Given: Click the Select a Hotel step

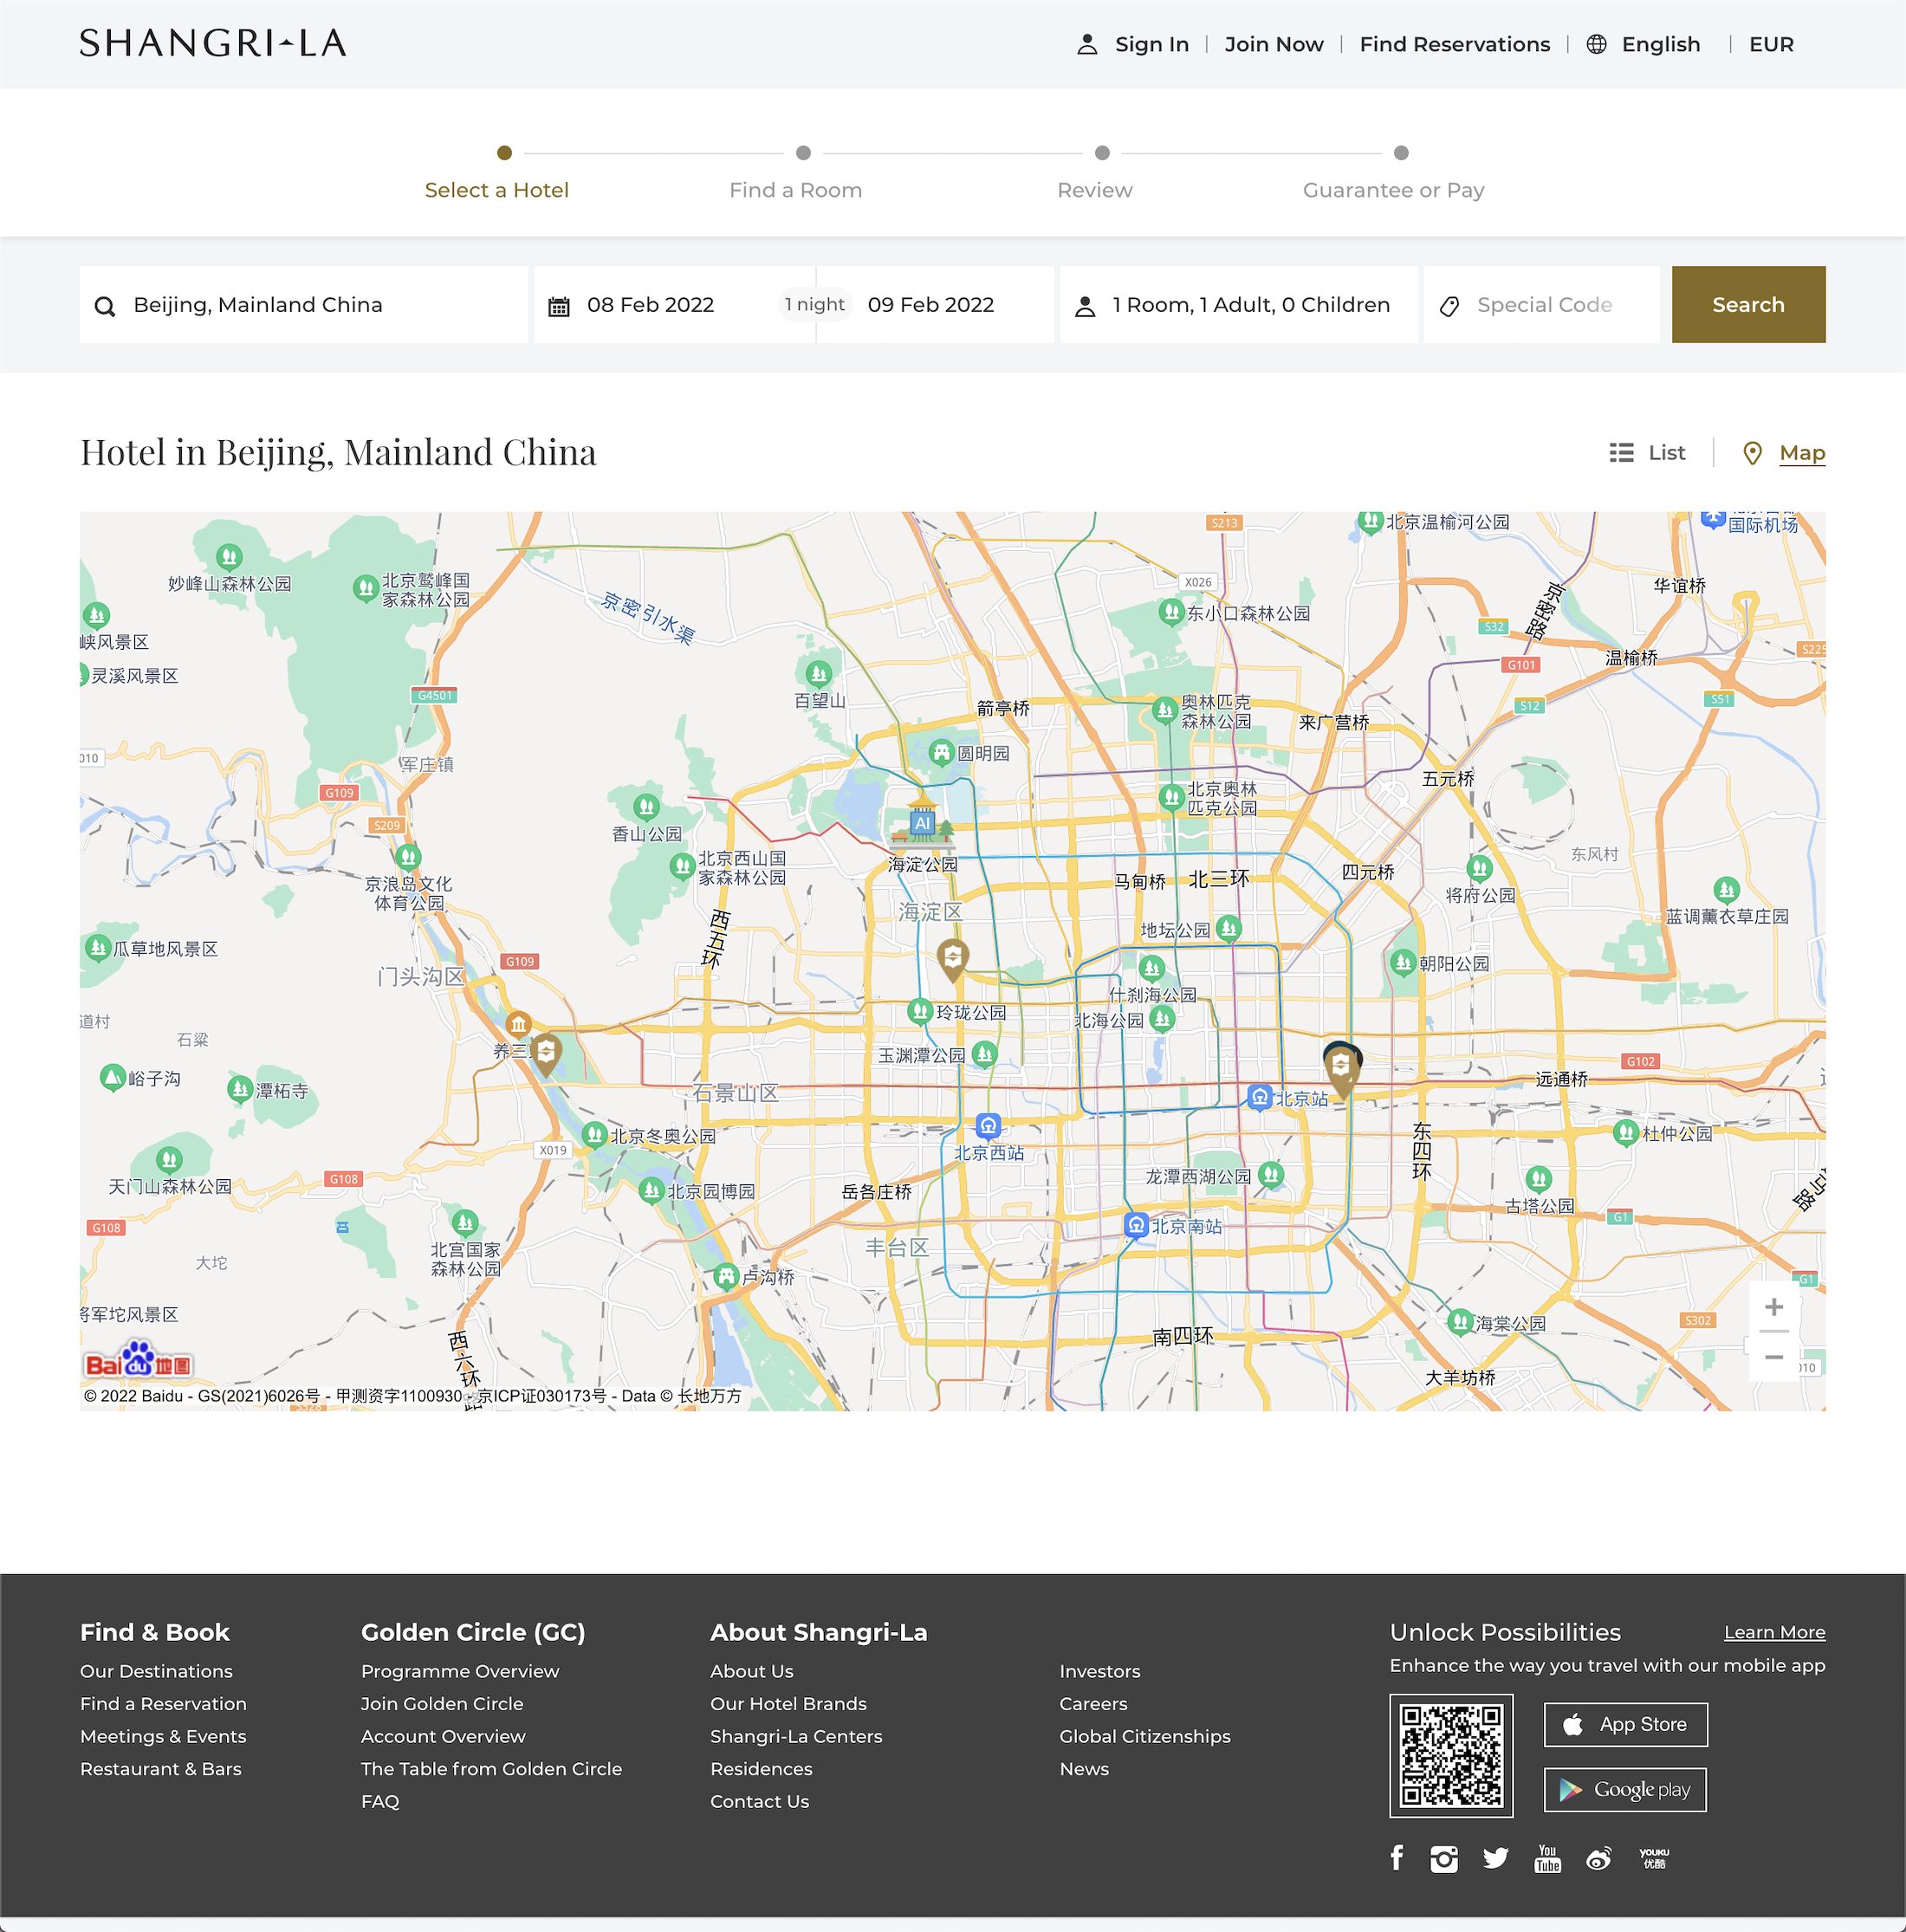Looking at the screenshot, I should tap(496, 189).
